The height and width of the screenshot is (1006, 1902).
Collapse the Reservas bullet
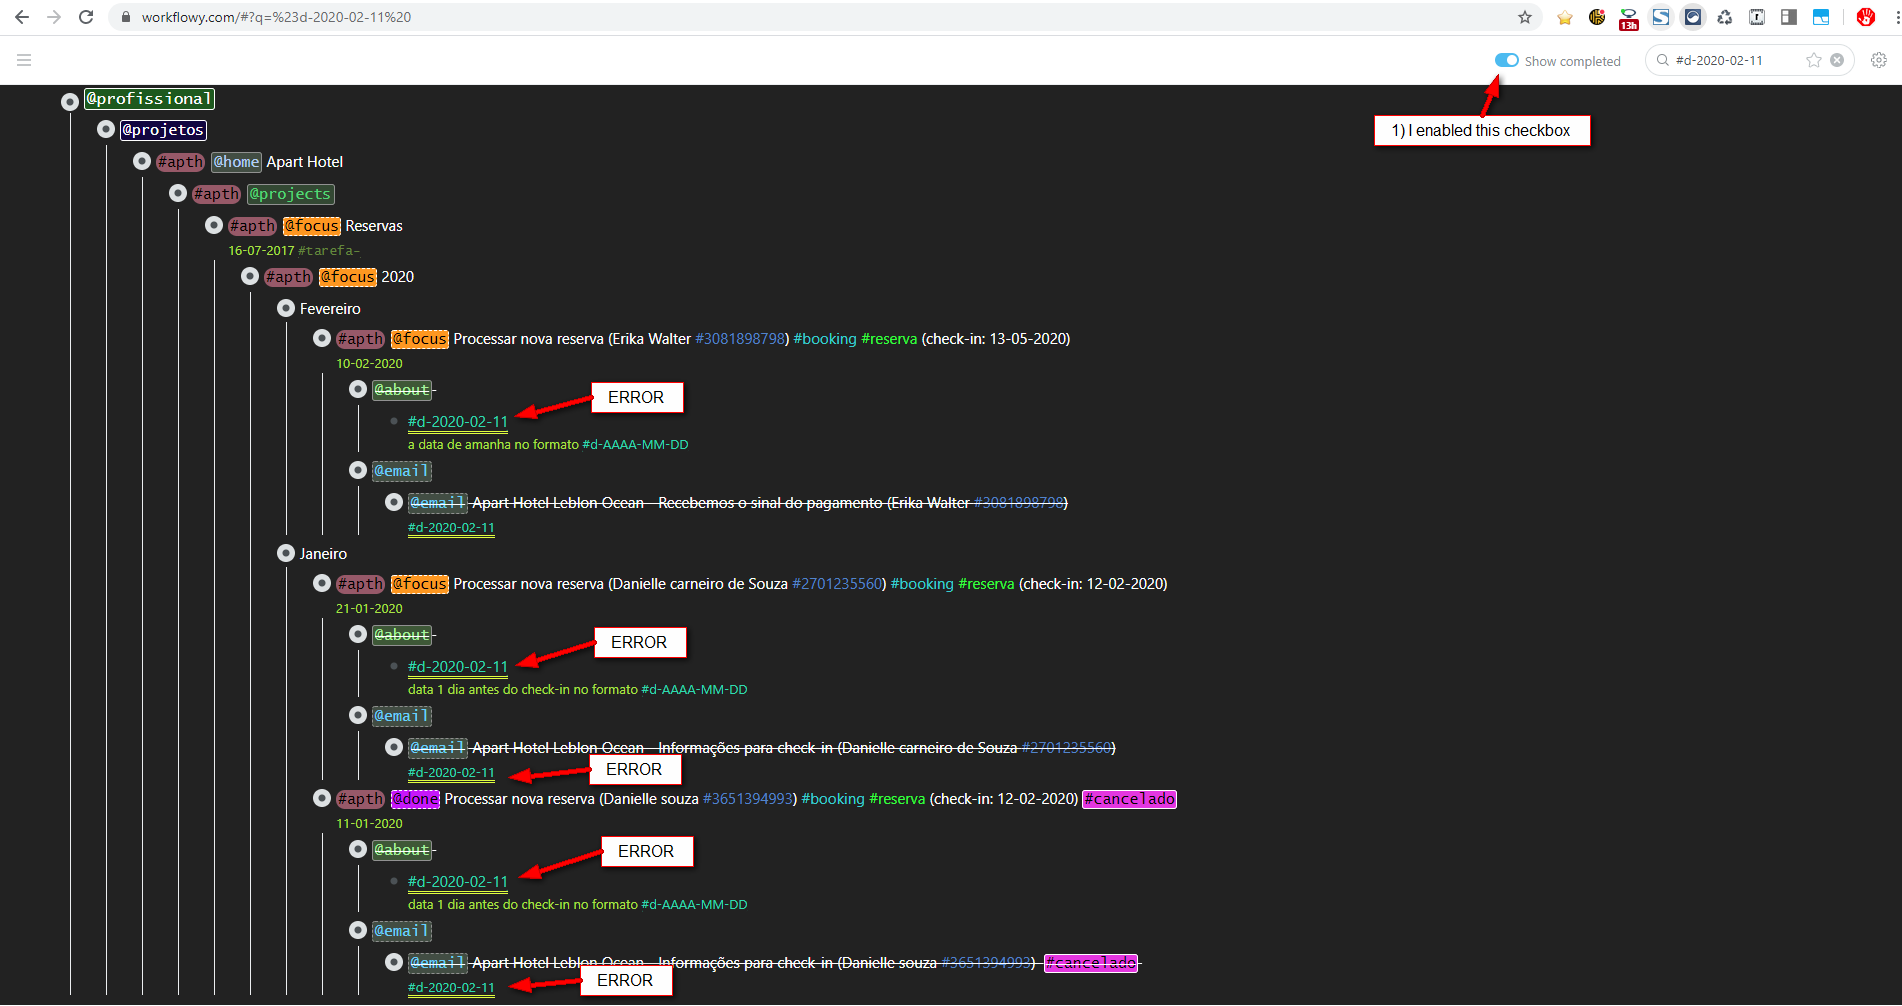tap(214, 226)
